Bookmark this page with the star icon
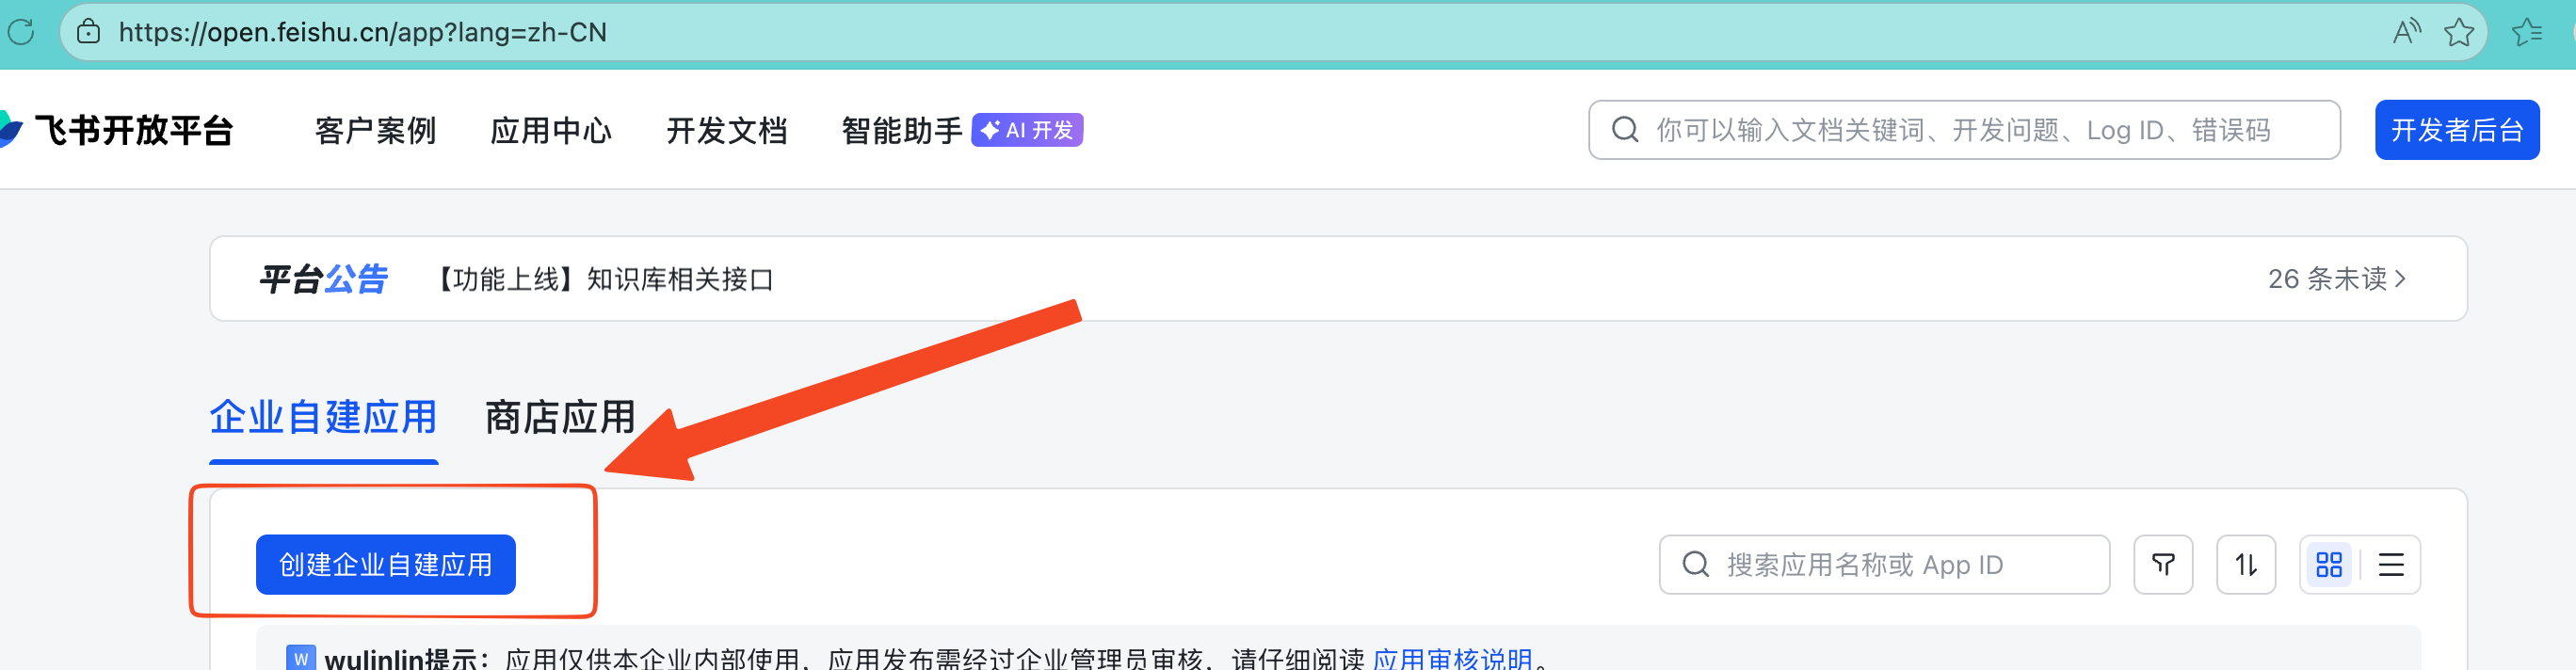Image resolution: width=2576 pixels, height=670 pixels. [2459, 32]
